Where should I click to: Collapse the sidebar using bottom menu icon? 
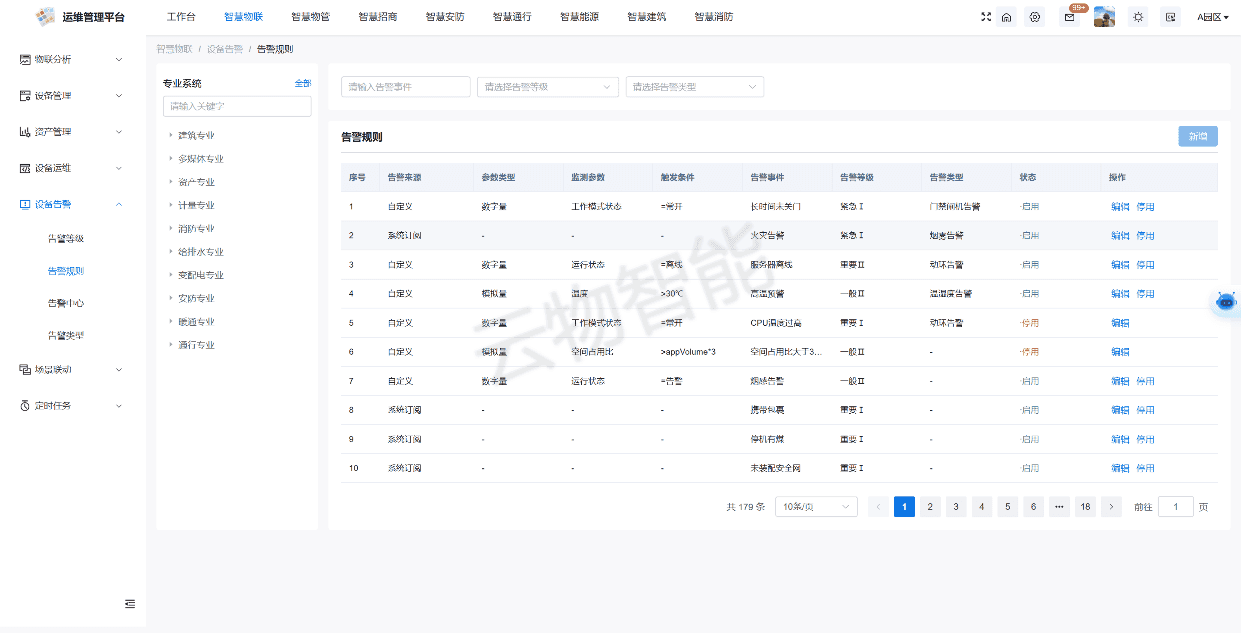tap(130, 603)
